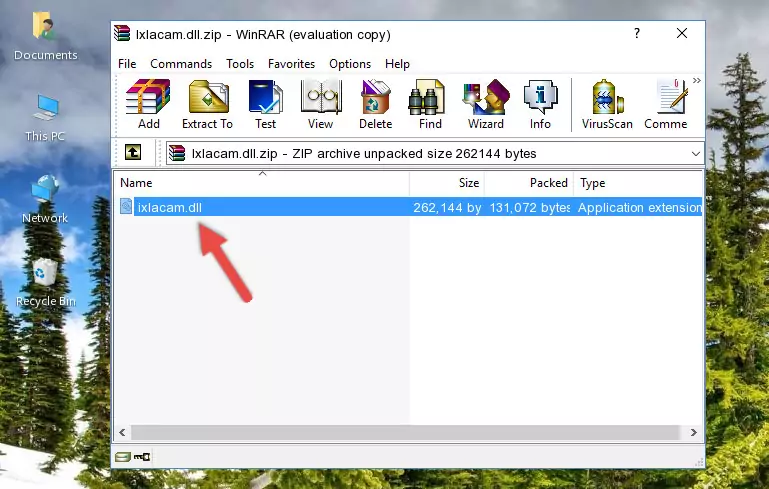Viewport: 769px width, 489px height.
Task: Select the Network desktop icon
Action: click(45, 199)
